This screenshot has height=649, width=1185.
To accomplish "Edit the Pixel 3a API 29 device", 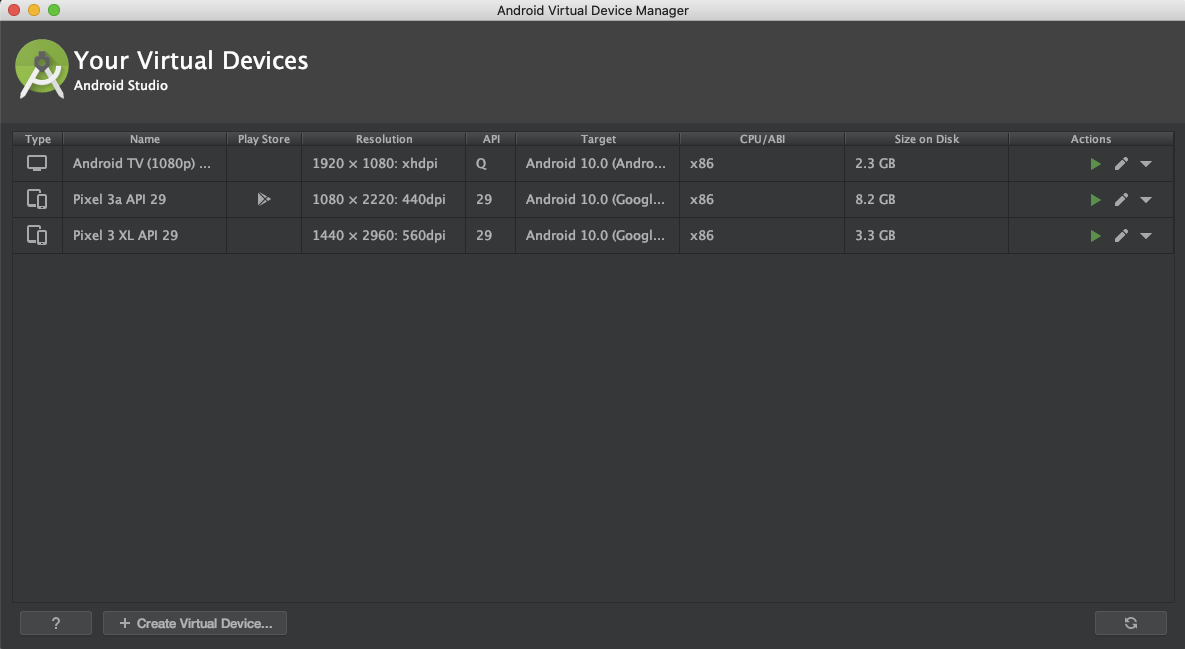I will [x=1122, y=199].
